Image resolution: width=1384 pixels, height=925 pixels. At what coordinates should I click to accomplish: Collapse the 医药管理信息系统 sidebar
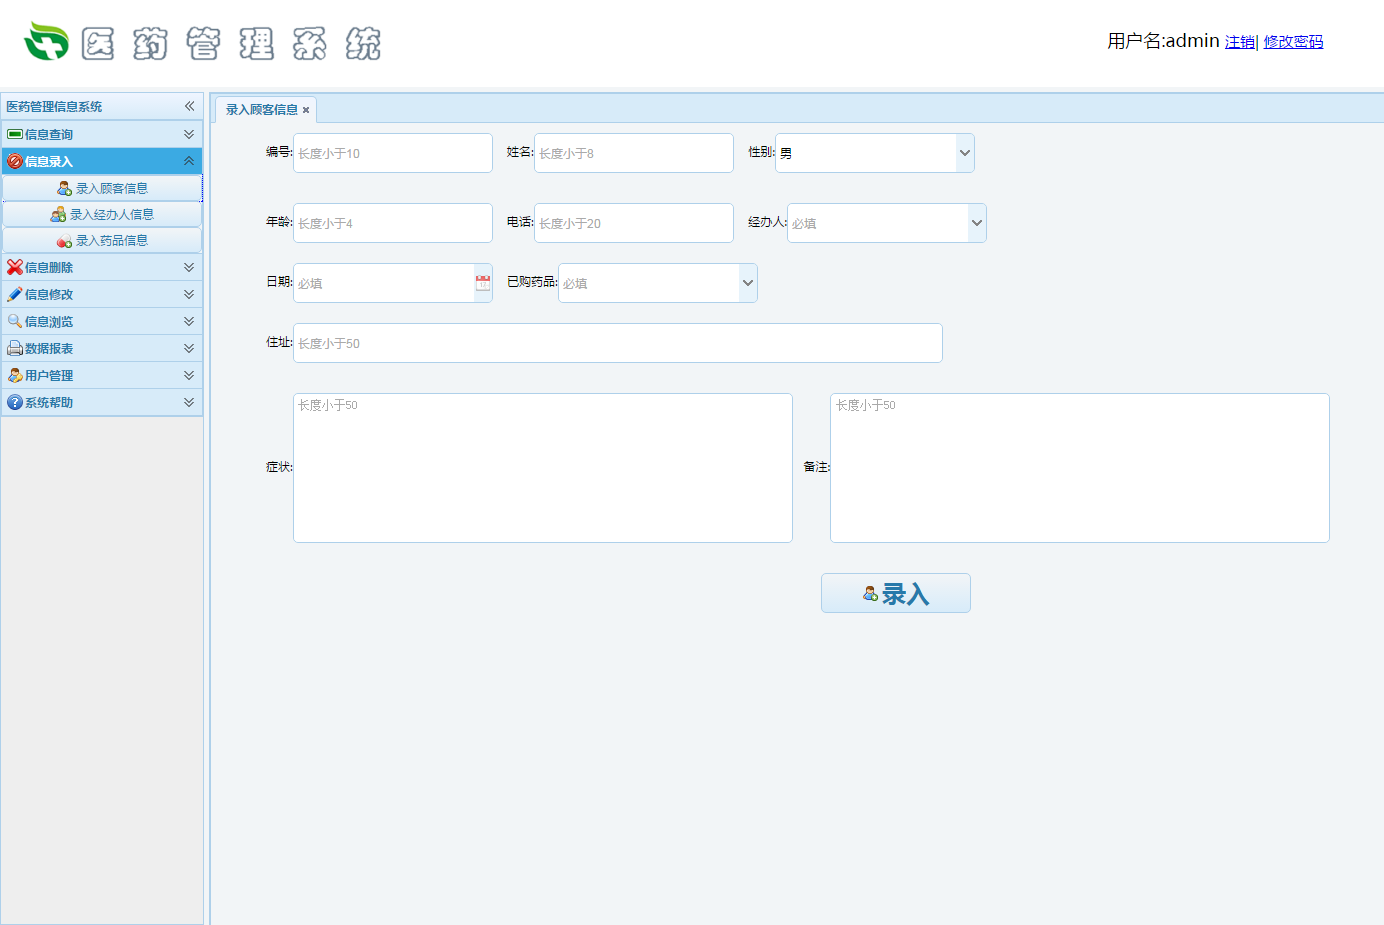pyautogui.click(x=189, y=106)
